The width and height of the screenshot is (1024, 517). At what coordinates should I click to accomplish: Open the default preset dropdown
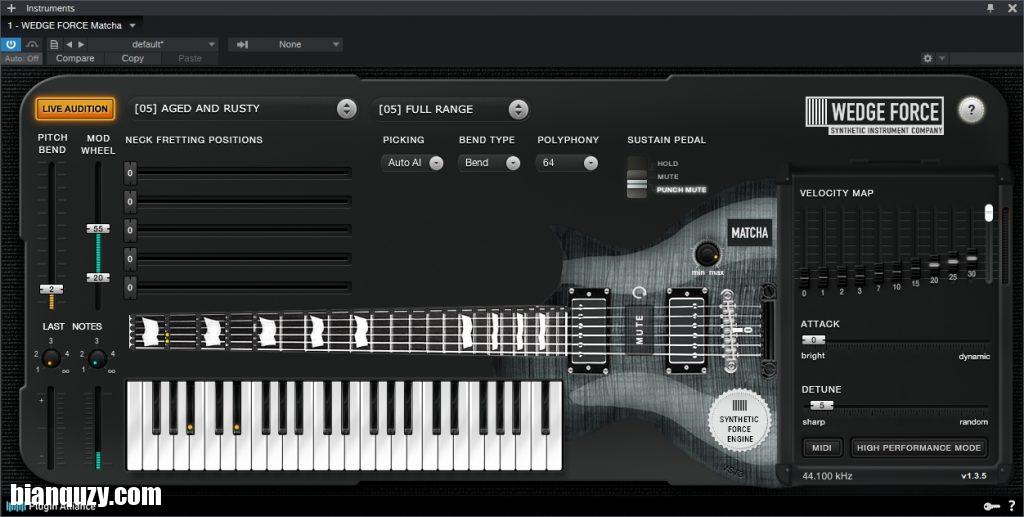(153, 44)
